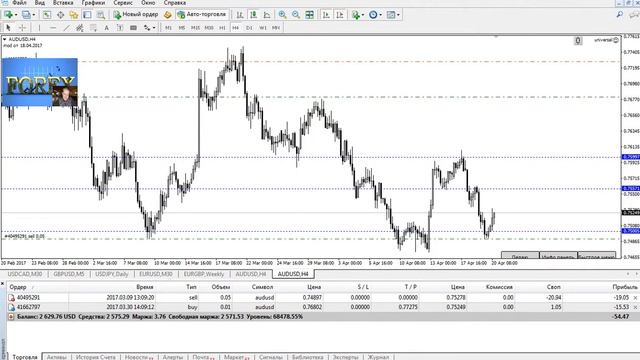This screenshot has width=640, height=360.
Task: Click the Profiles toolbar icon
Action: [x=26, y=15]
